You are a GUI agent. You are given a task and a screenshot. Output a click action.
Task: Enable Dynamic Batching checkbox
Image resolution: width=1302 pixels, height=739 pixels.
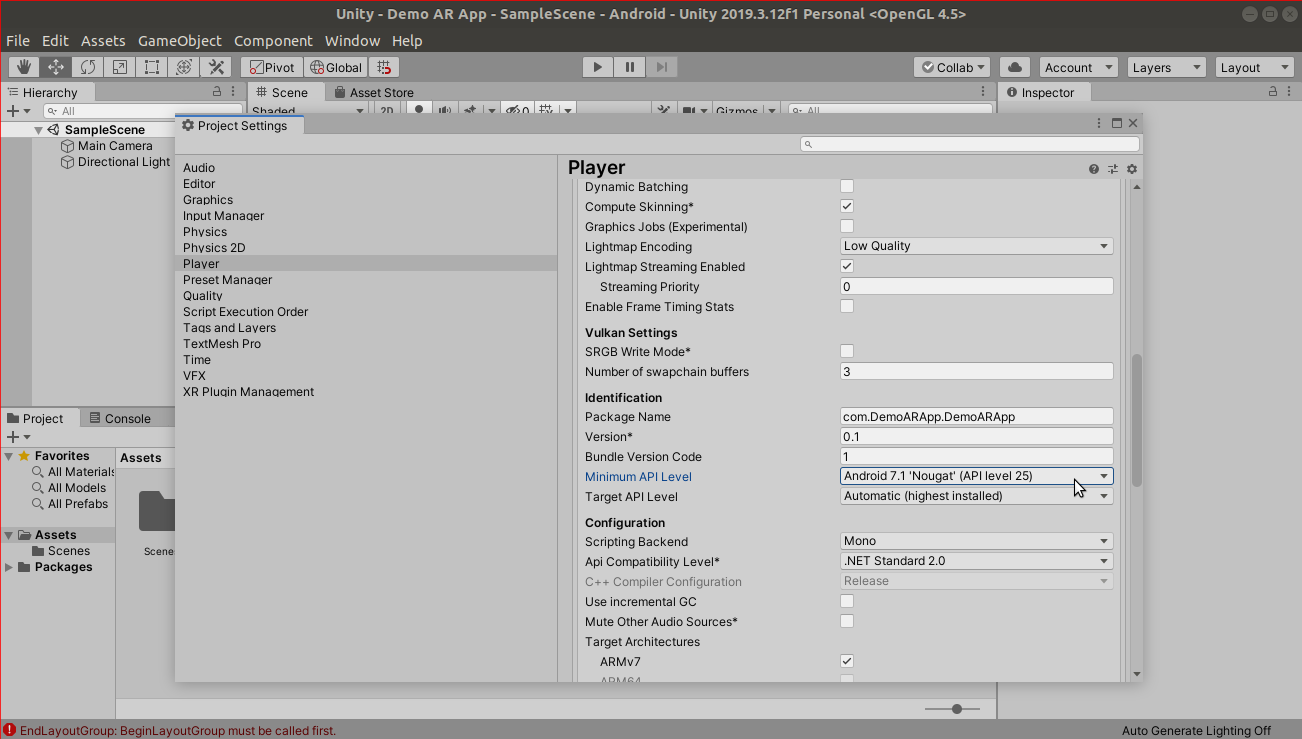pos(847,186)
